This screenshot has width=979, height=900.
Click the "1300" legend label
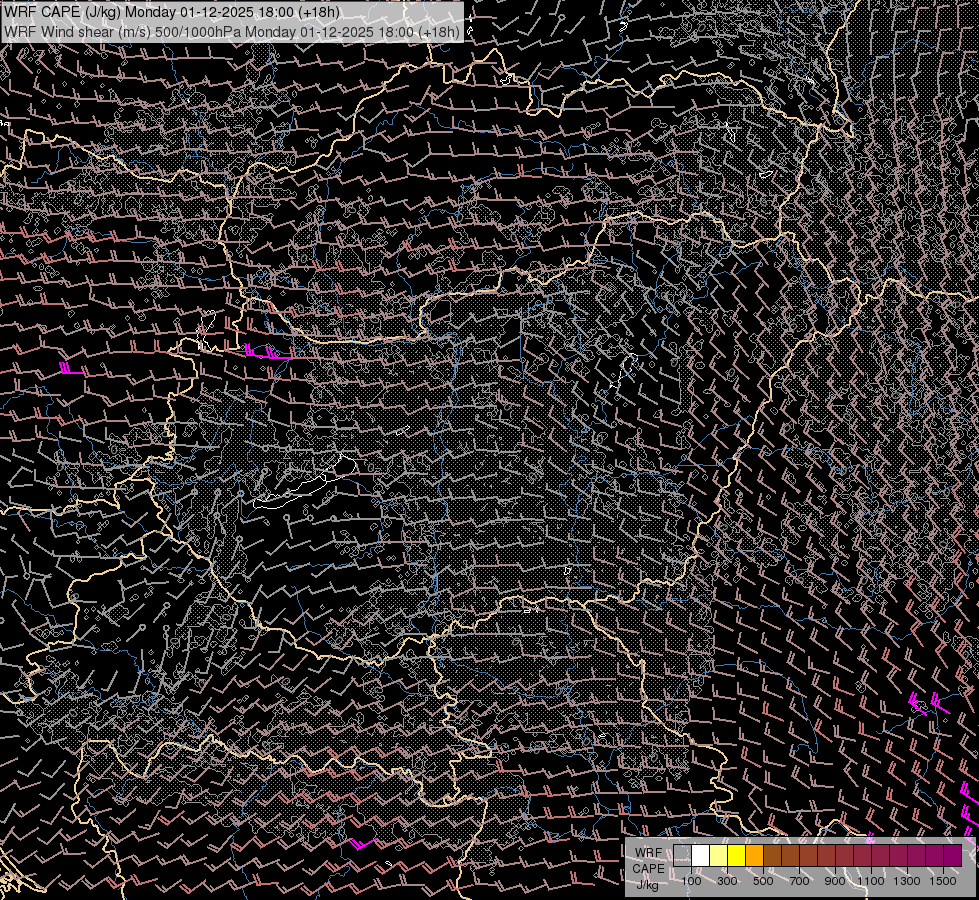[x=907, y=881]
